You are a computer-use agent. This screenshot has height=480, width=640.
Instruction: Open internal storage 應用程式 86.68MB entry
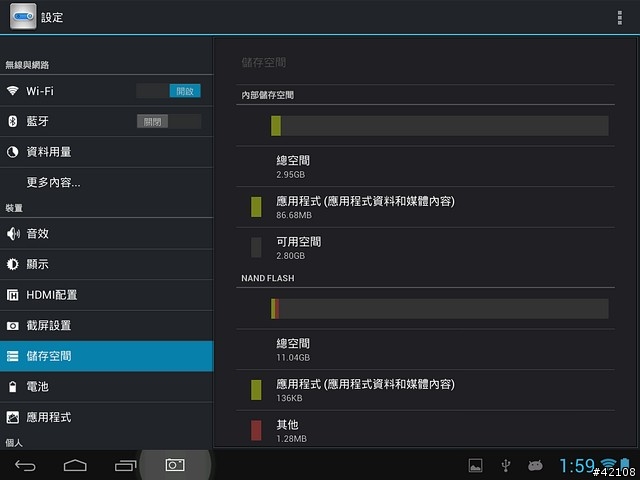[425, 207]
